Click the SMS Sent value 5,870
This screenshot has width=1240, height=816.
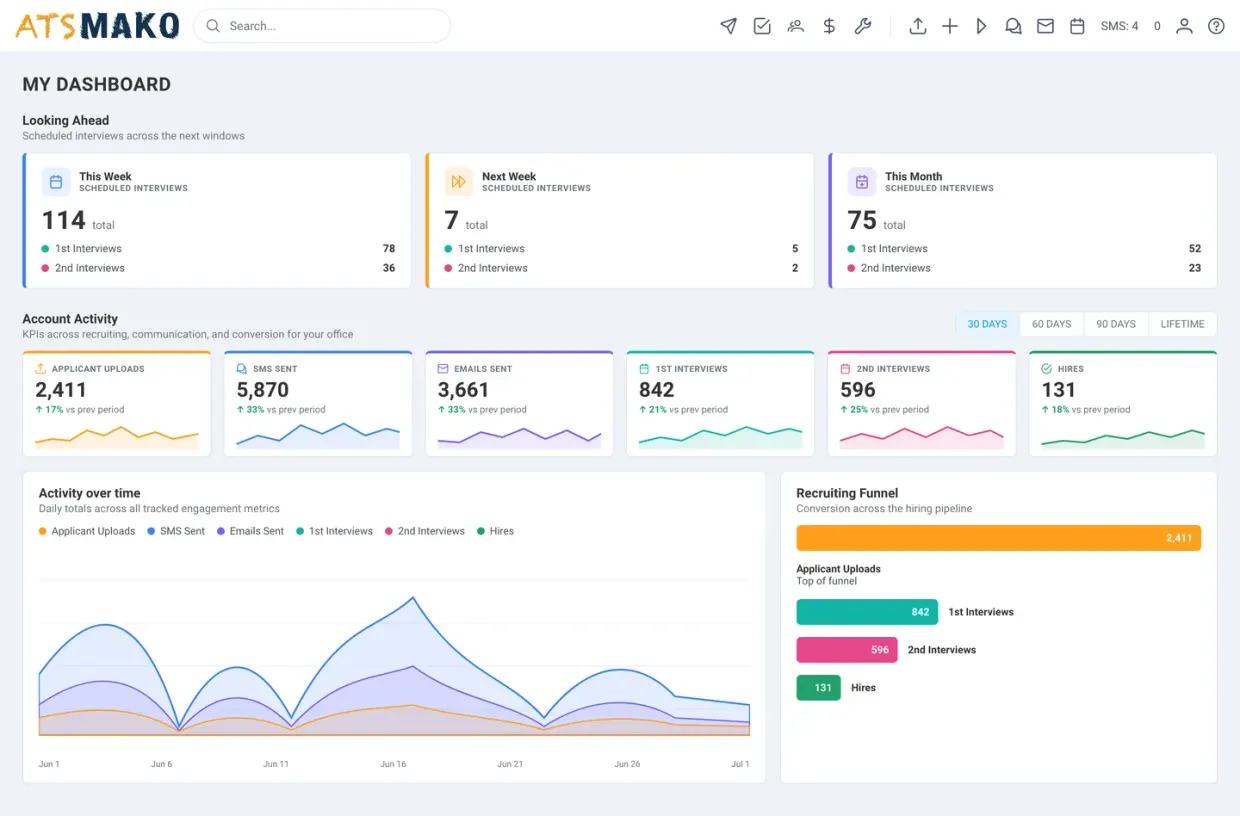263,390
